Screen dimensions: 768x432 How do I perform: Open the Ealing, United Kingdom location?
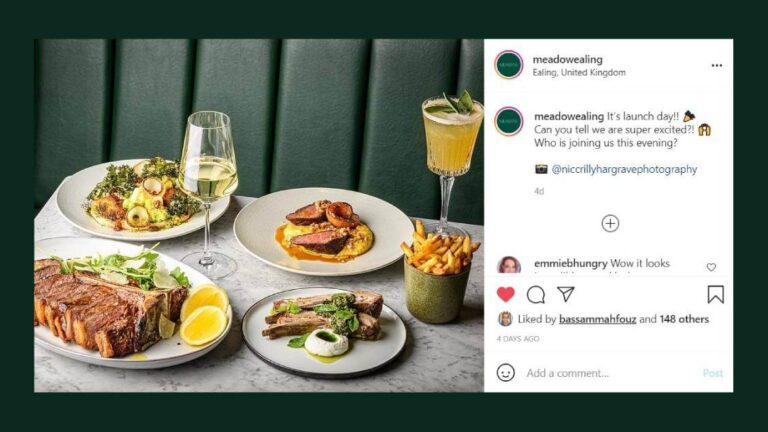[x=579, y=73]
